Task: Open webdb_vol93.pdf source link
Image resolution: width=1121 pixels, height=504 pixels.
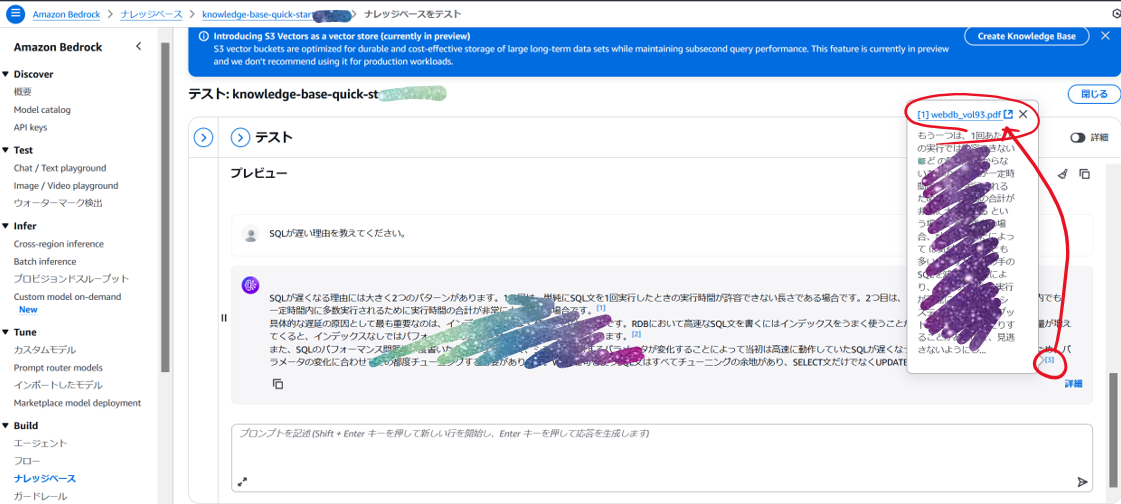Action: pos(959,114)
